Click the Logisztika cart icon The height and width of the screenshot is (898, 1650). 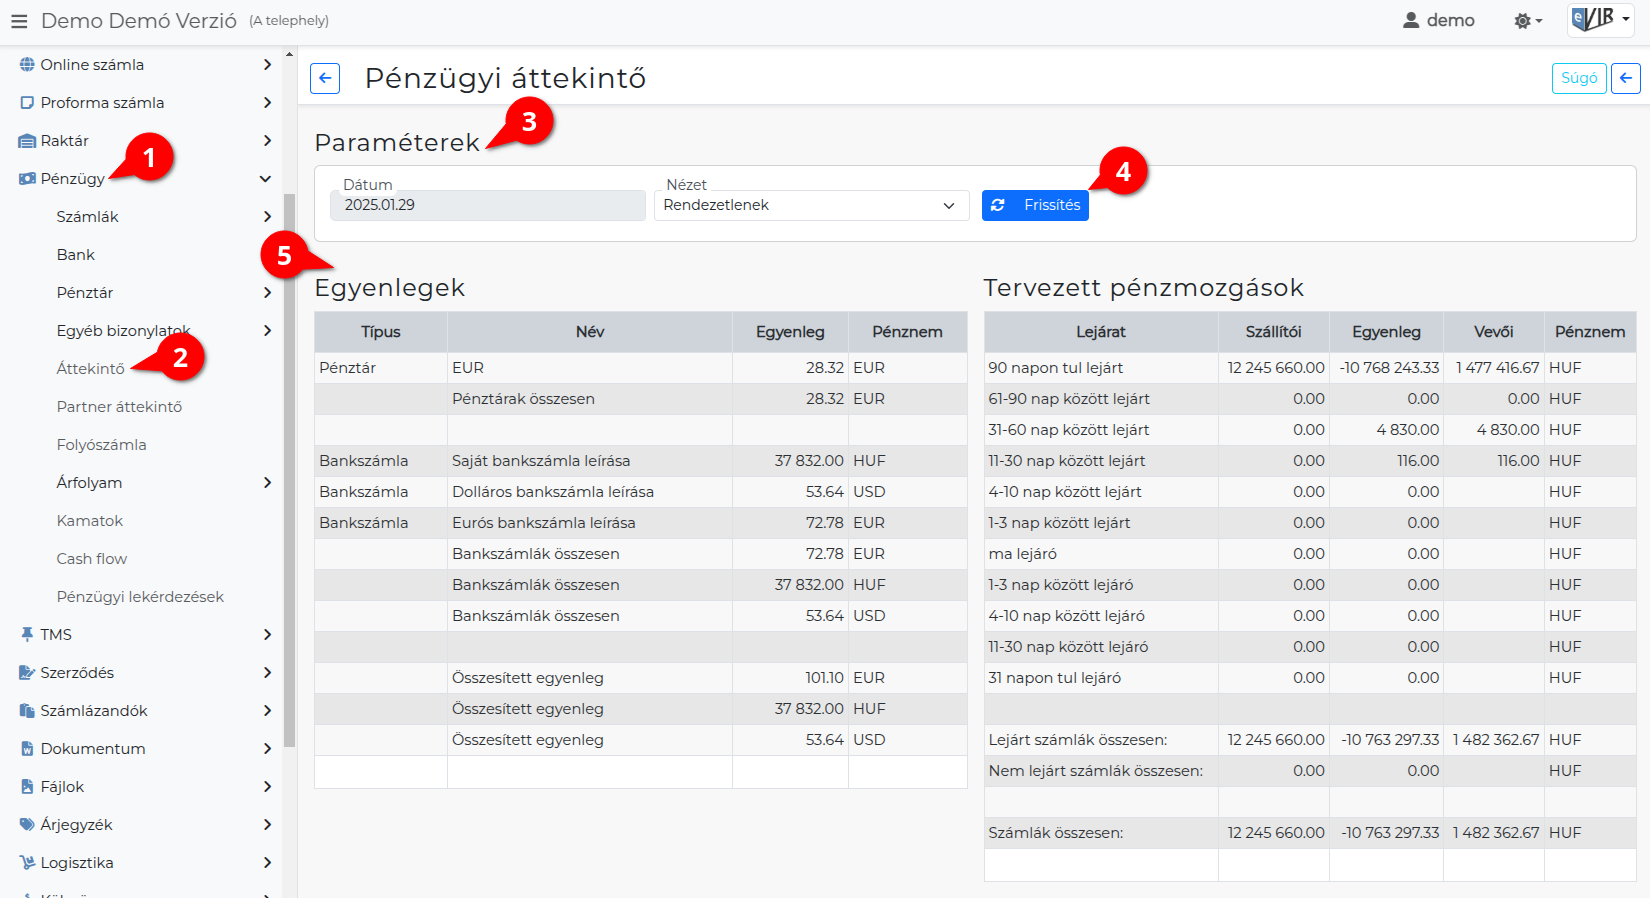point(27,863)
